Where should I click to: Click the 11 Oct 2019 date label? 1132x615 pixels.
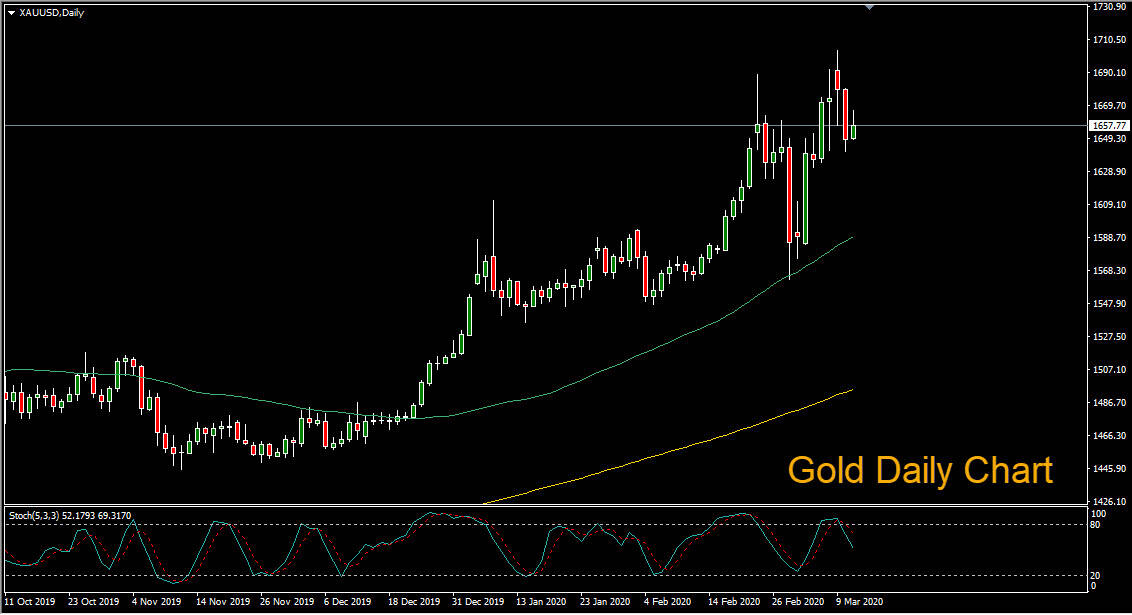[x=30, y=601]
